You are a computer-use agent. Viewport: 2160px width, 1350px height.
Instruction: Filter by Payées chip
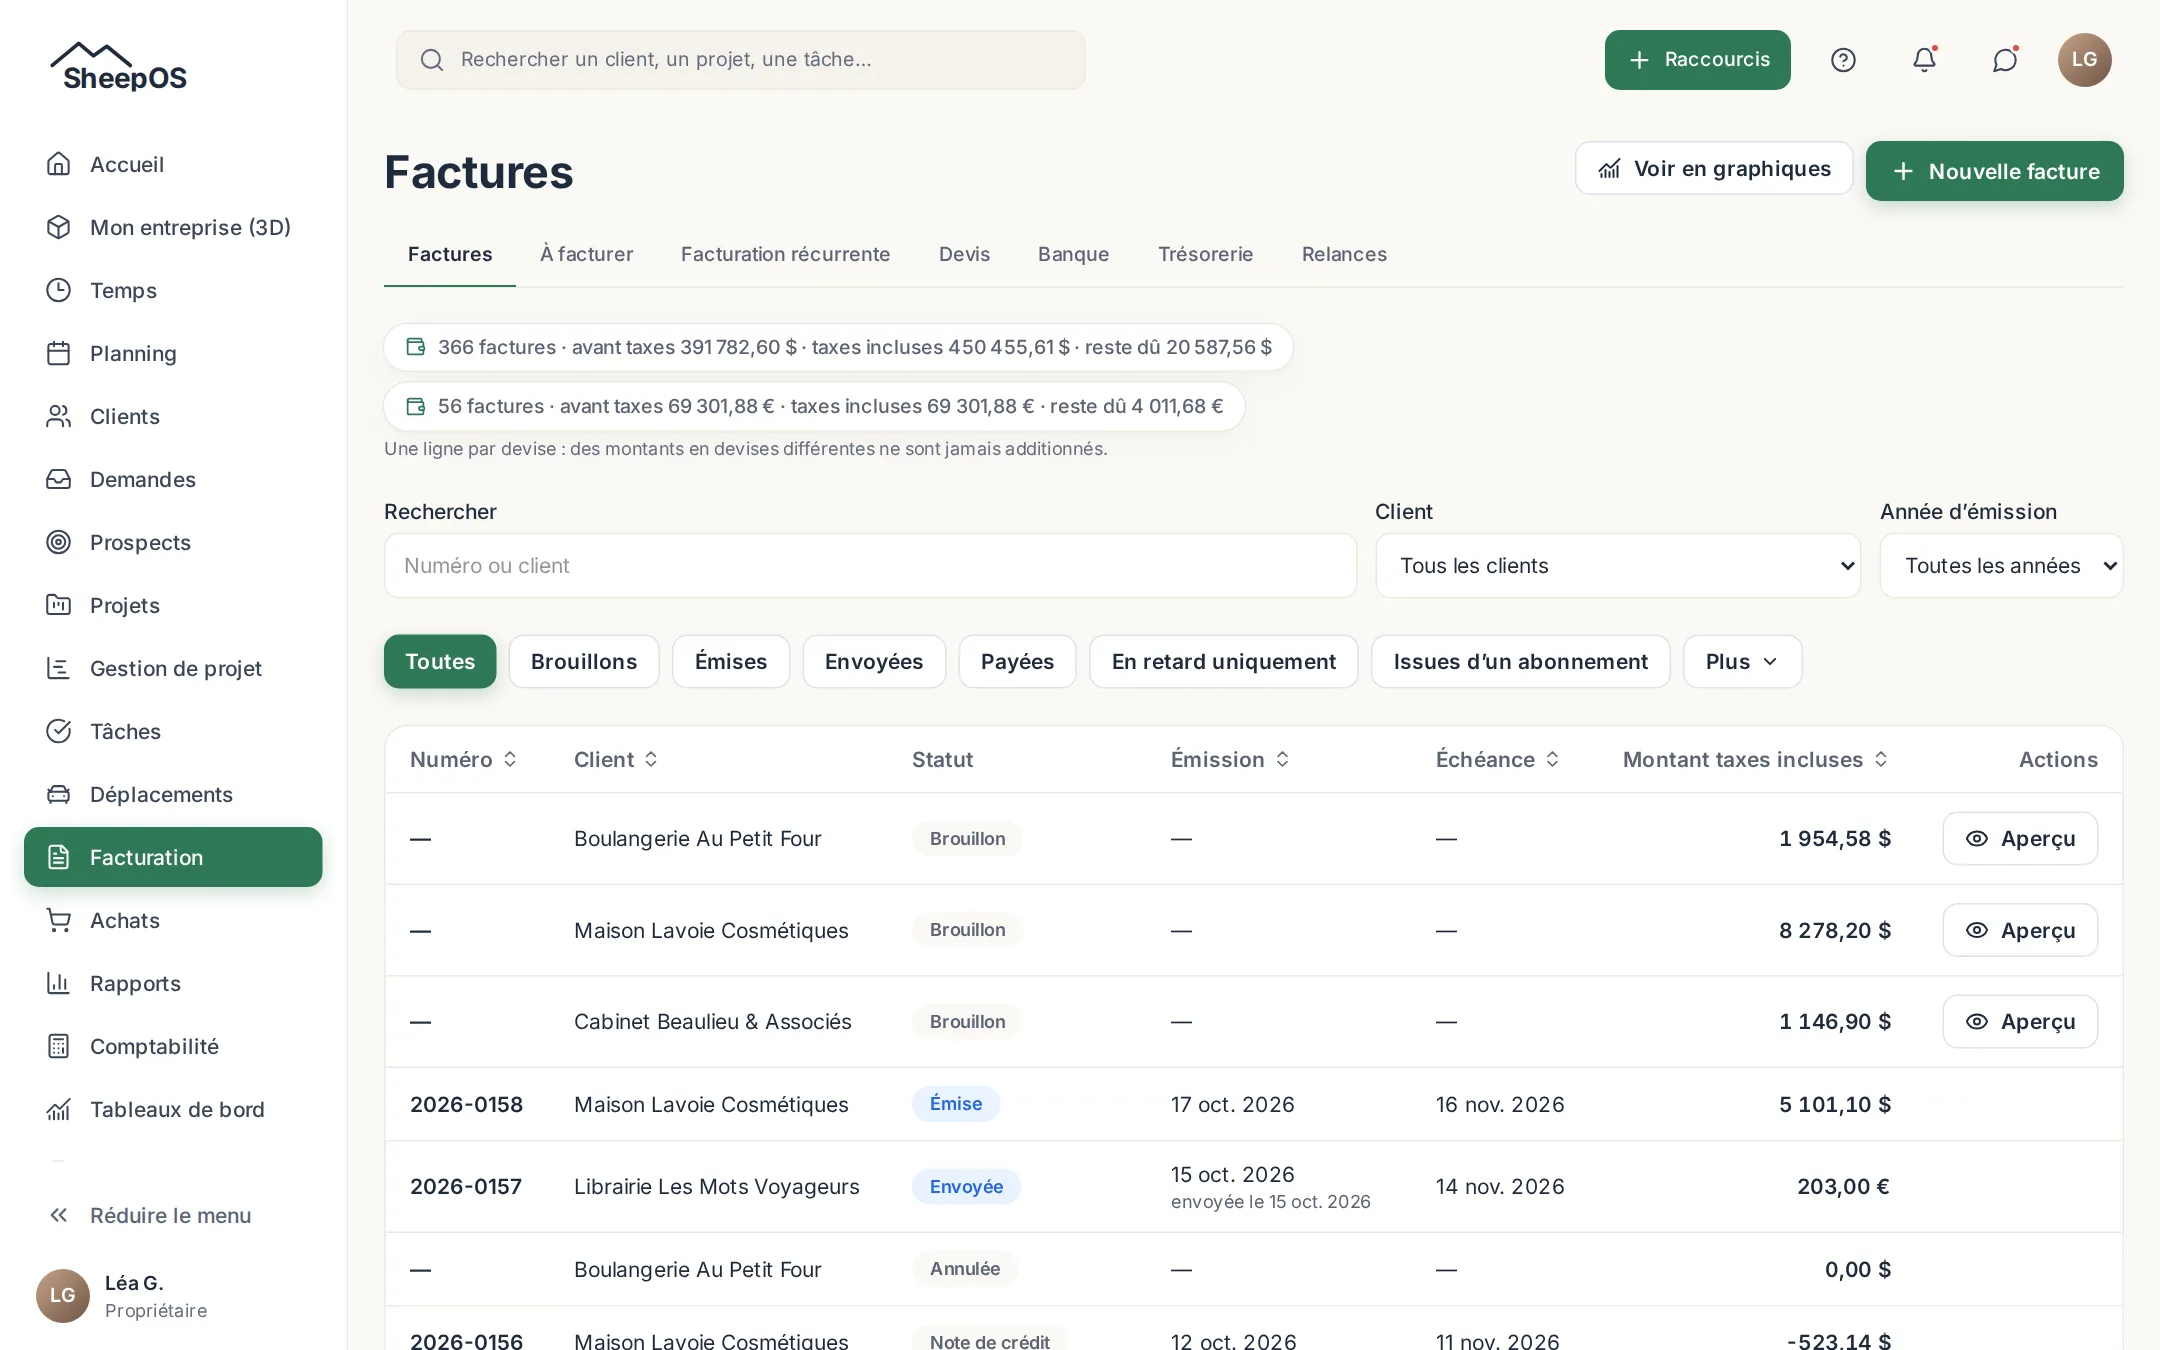click(x=1017, y=661)
